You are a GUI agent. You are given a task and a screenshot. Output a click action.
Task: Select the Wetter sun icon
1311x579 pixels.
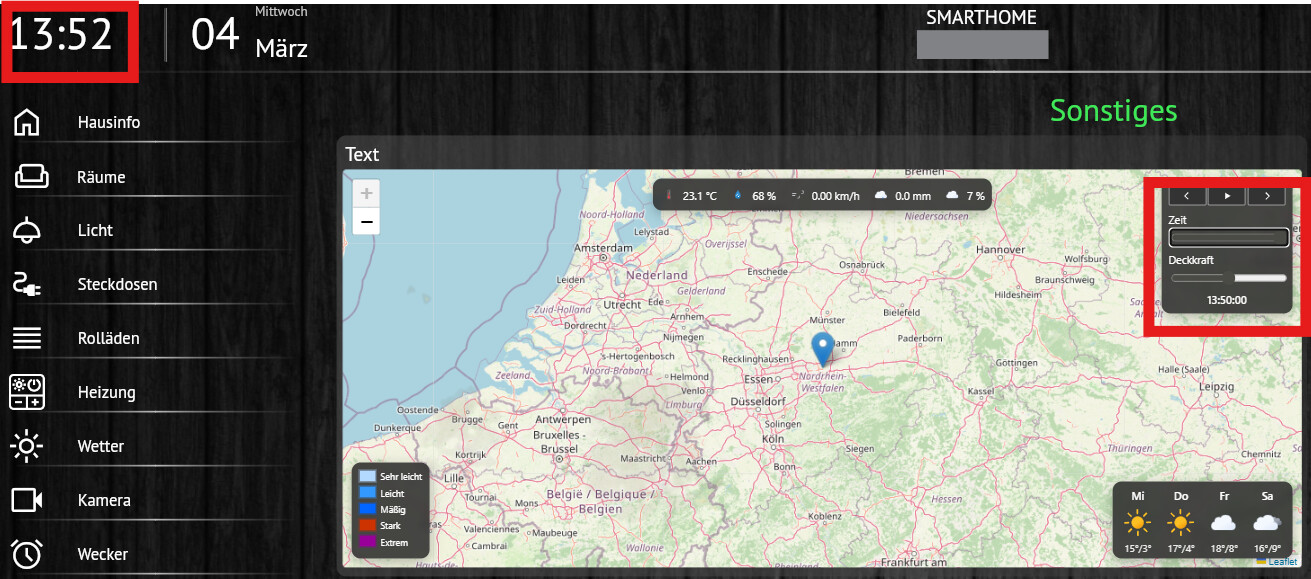click(x=26, y=446)
